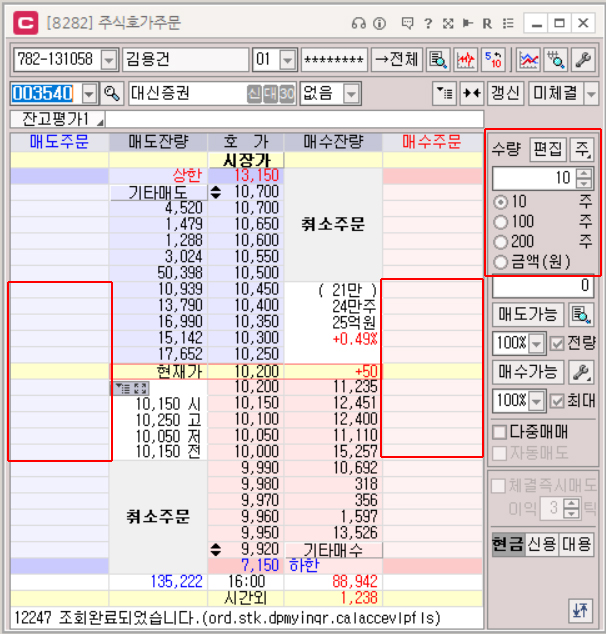Click the pin window icon in title bar

(x=468, y=23)
